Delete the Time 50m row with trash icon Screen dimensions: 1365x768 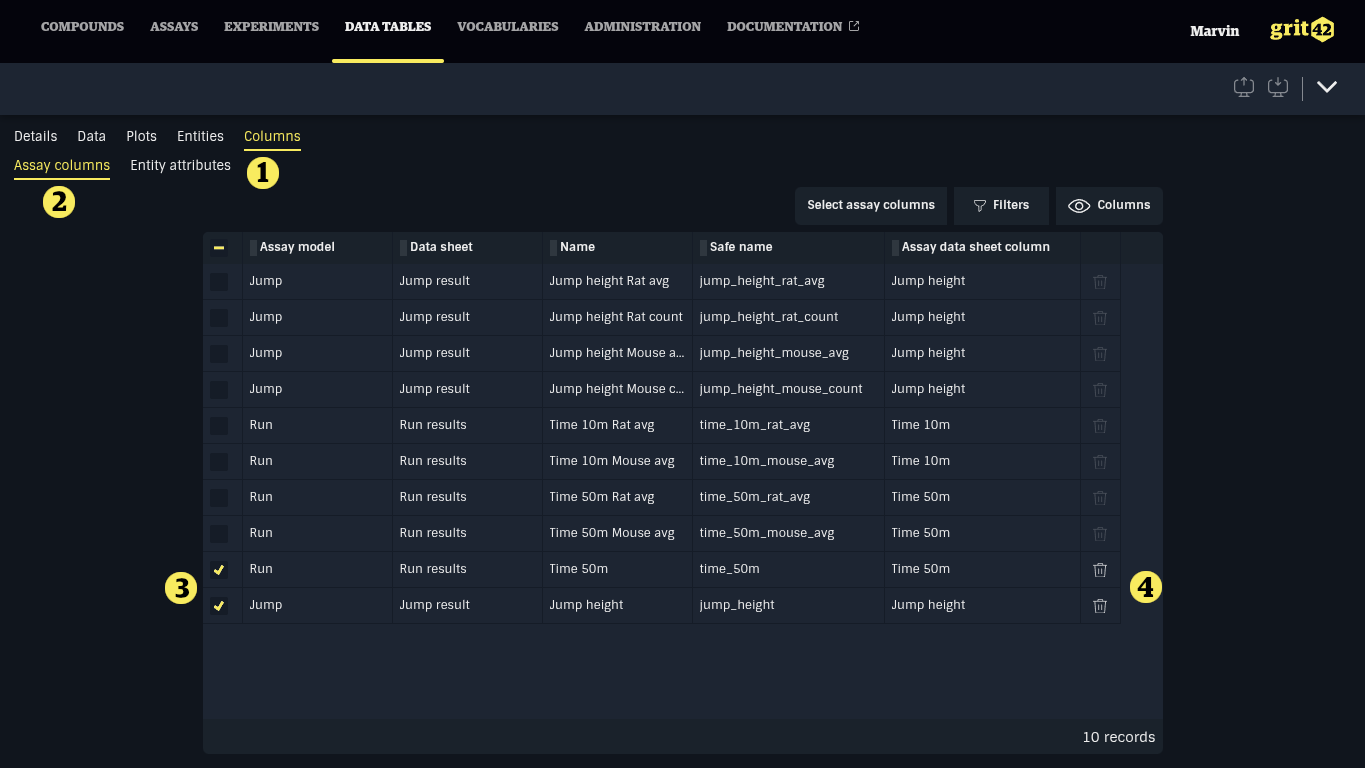1100,570
